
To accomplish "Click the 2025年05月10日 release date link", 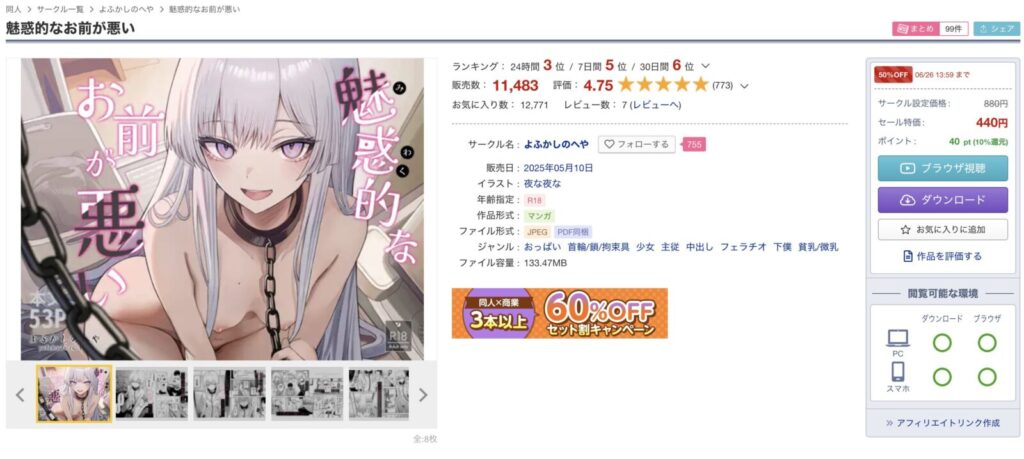I will point(558,168).
